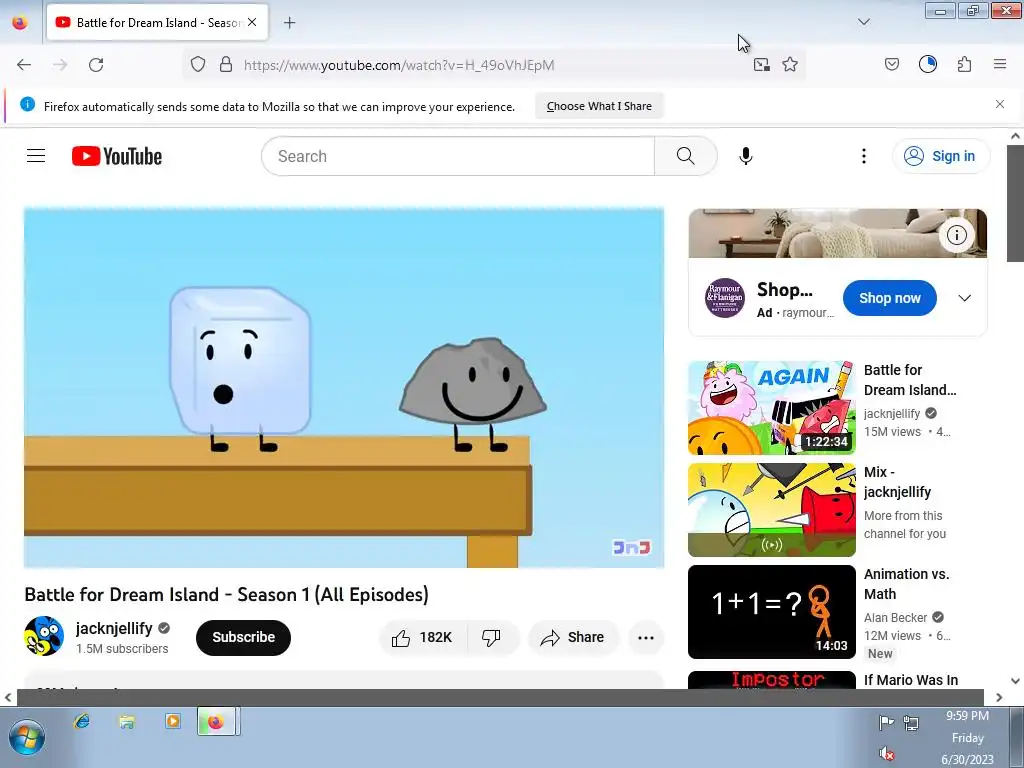Click the horizontal scrollbar right arrow
Image resolution: width=1024 pixels, height=768 pixels.
[x=999, y=697]
